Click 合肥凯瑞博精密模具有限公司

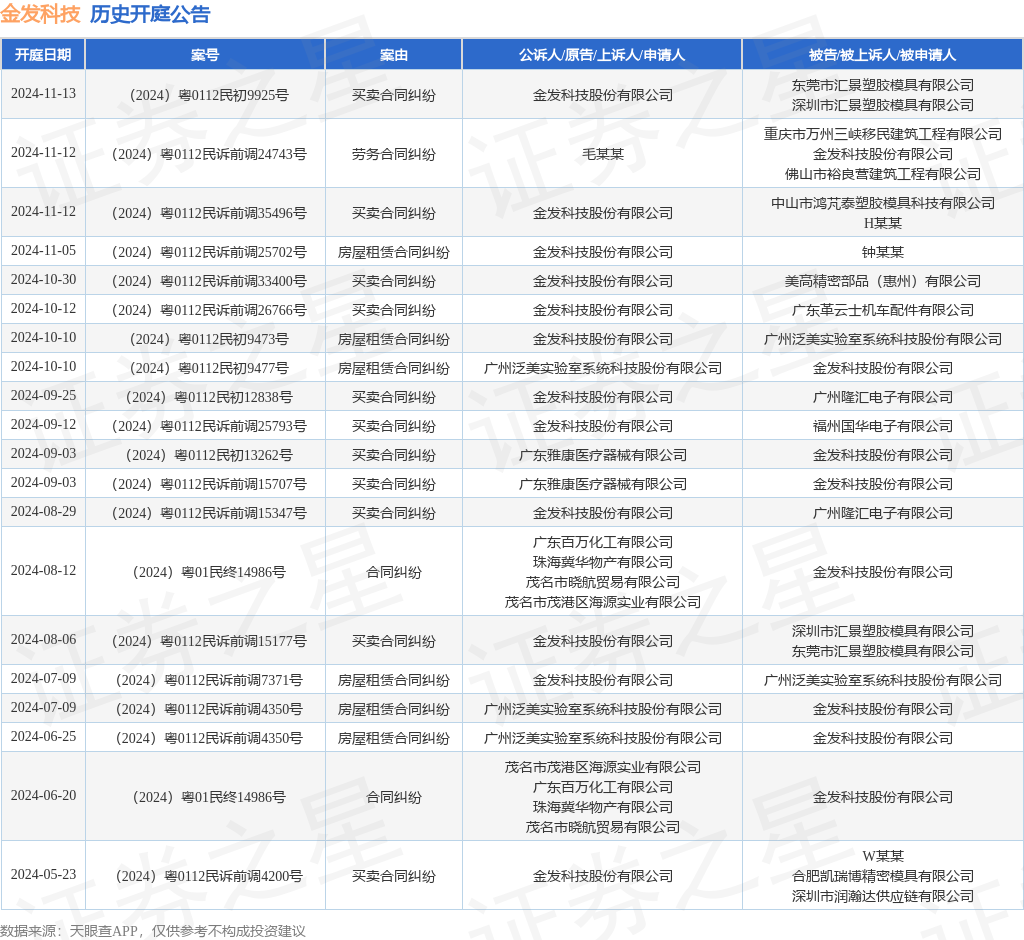883,876
